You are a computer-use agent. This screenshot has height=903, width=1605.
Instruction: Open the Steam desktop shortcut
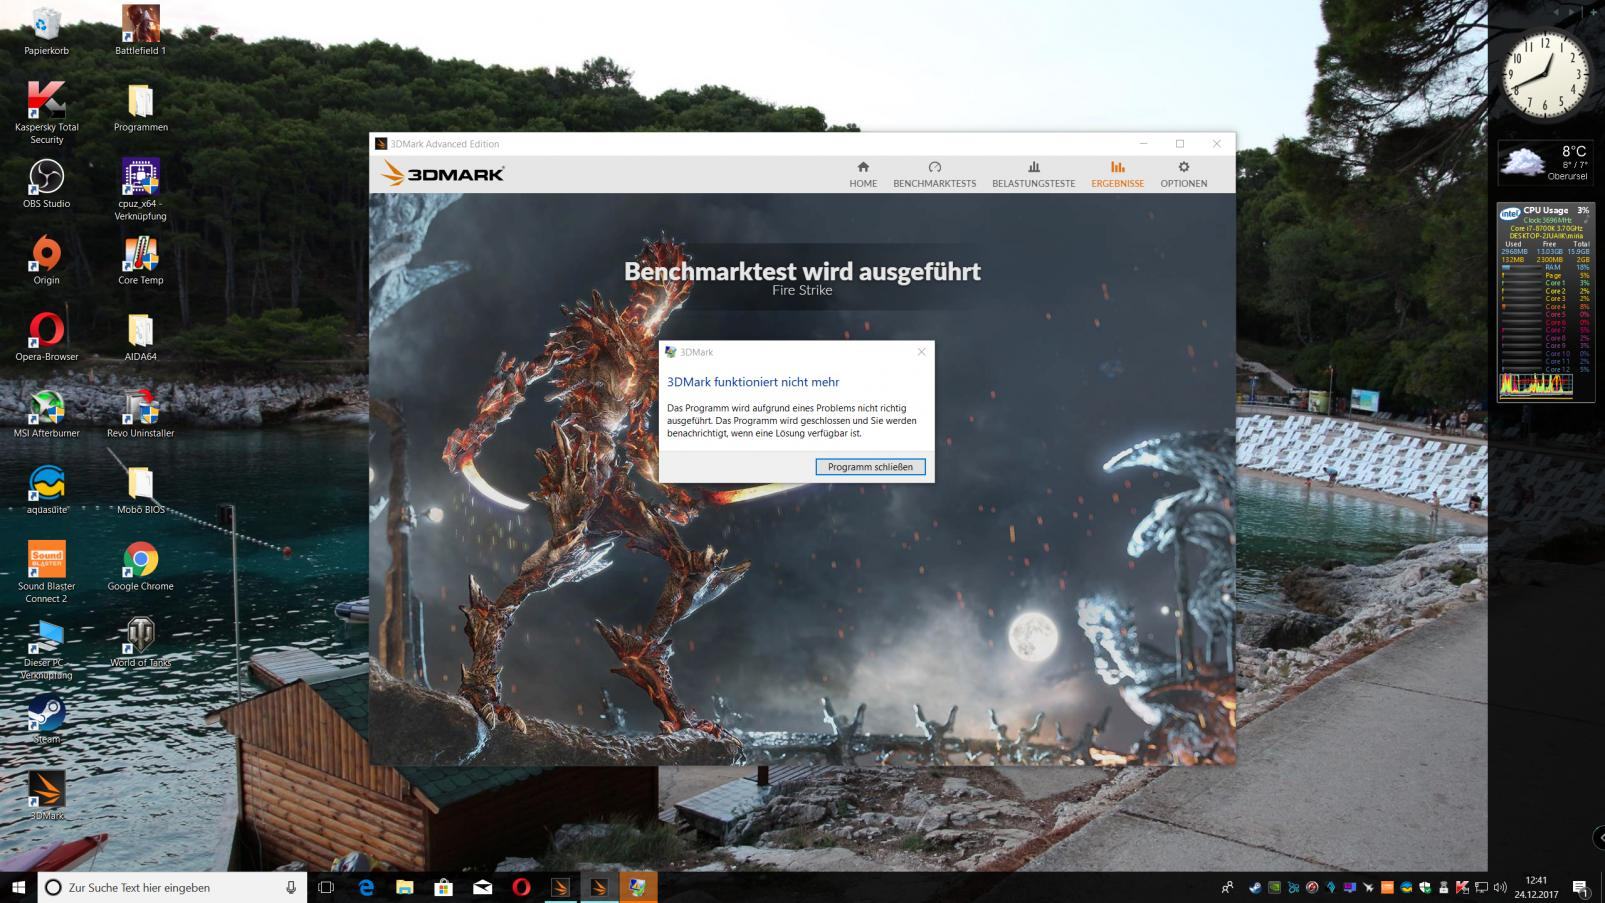coord(46,720)
